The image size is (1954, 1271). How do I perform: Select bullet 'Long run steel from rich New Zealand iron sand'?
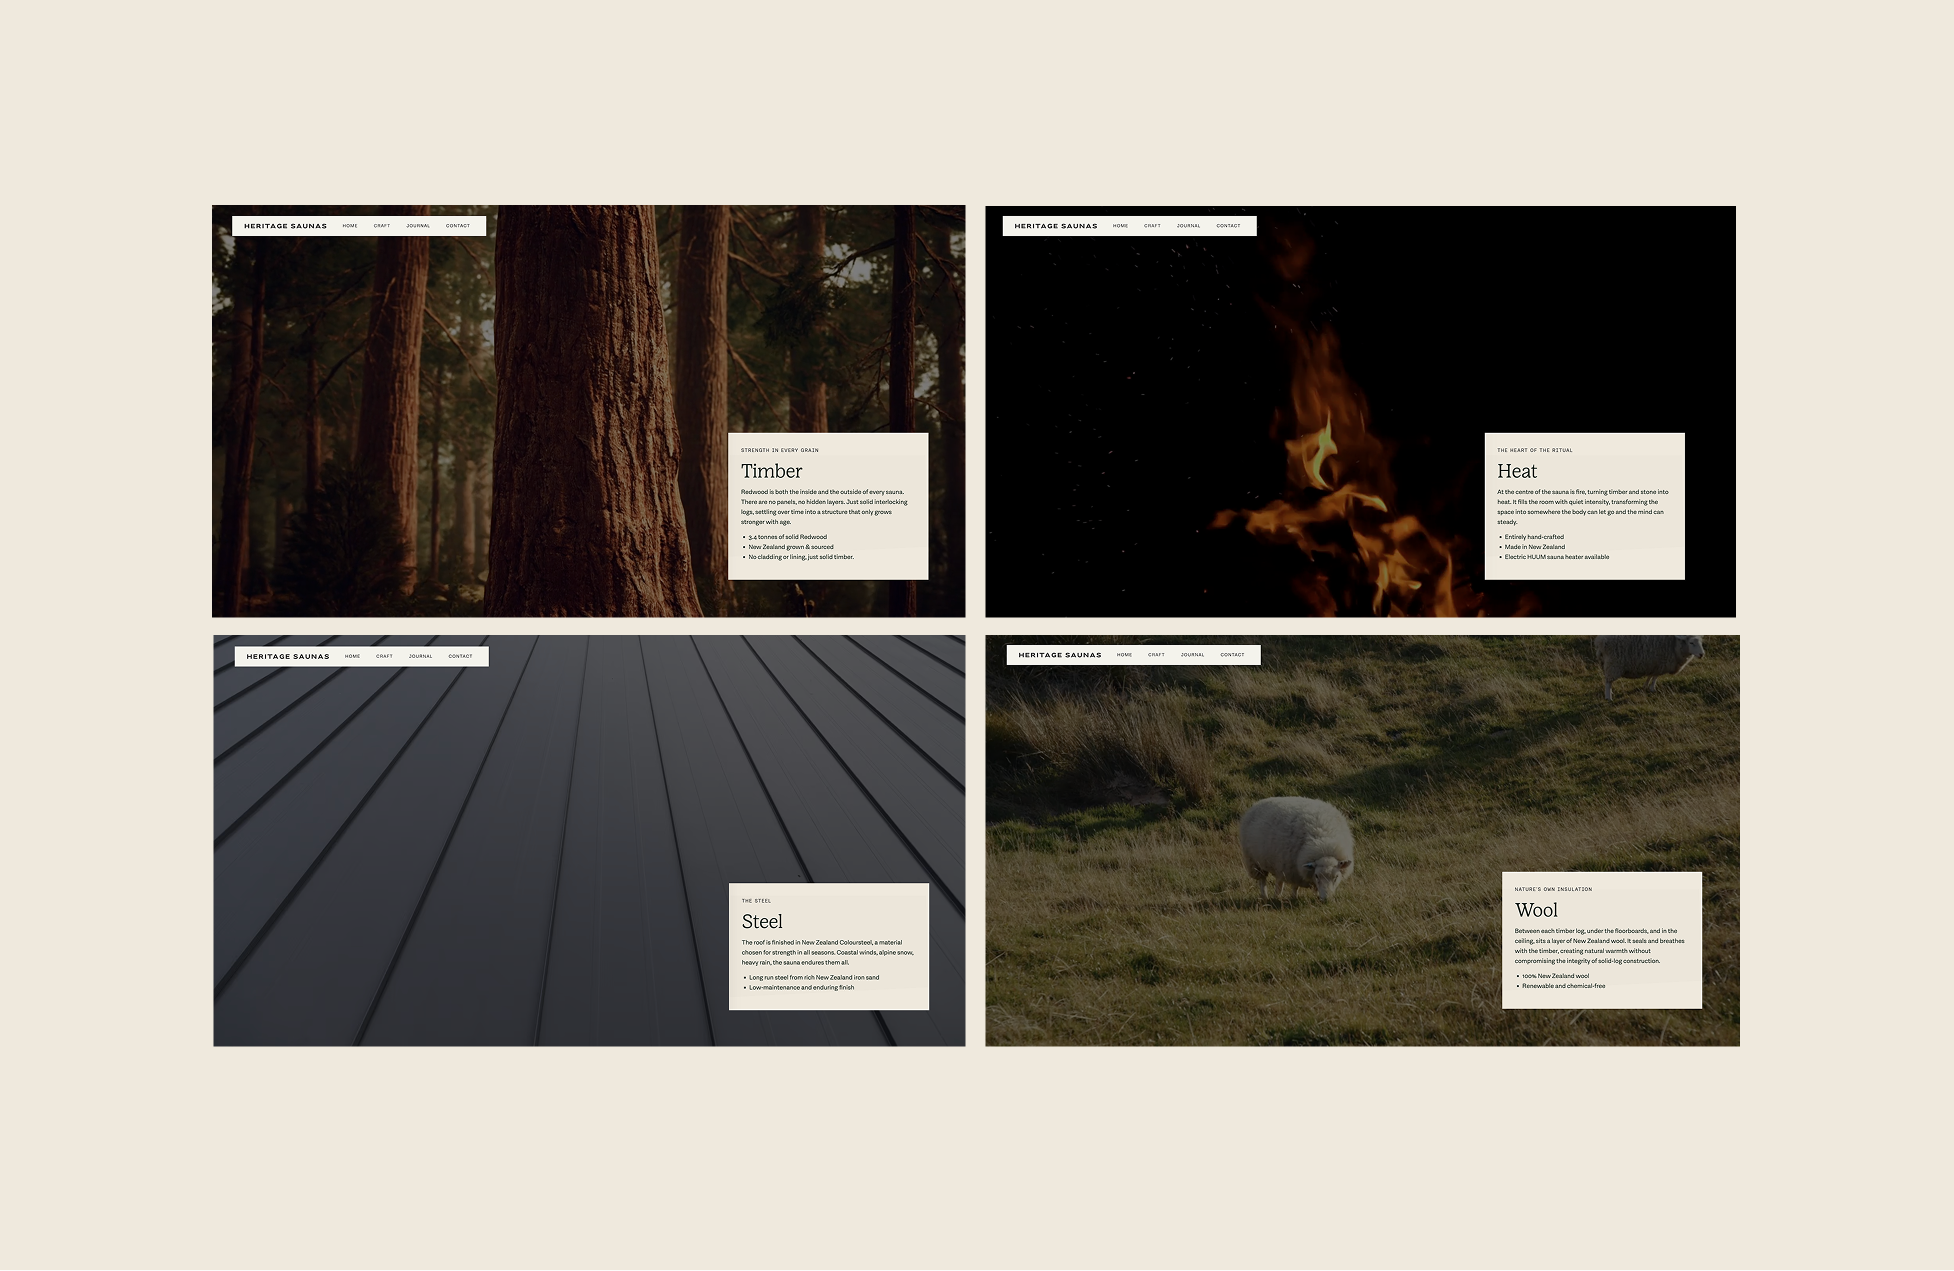pos(814,977)
